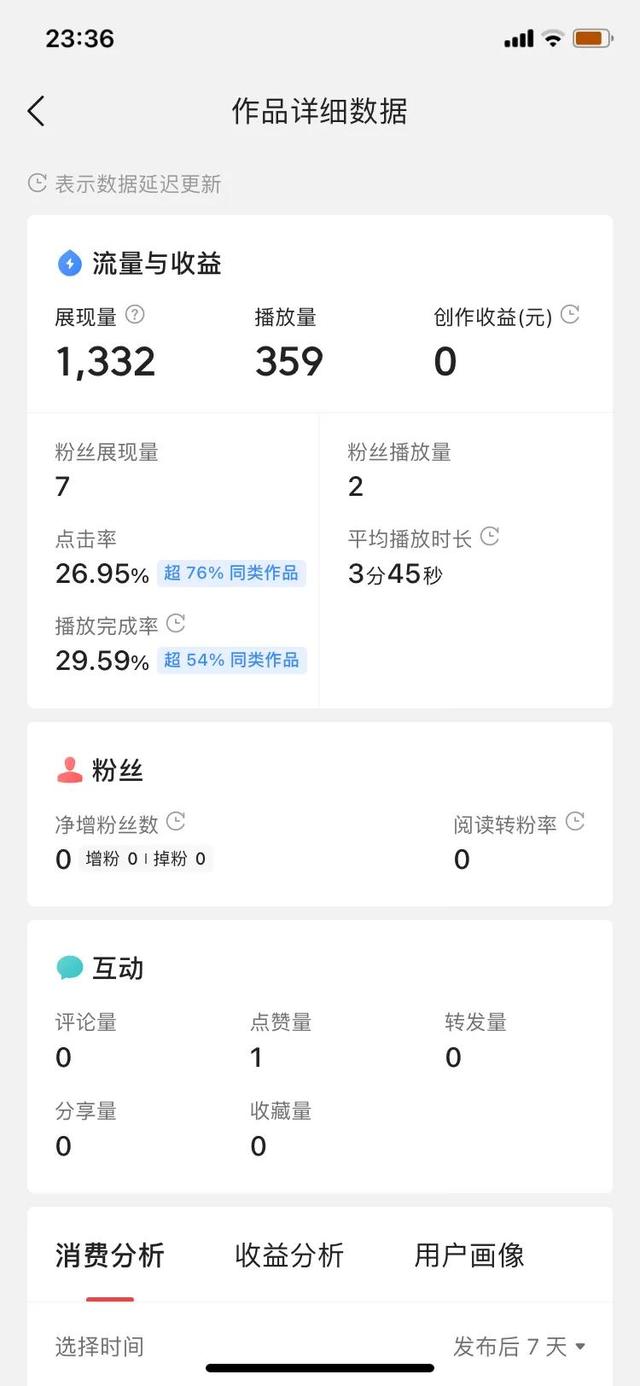Tap the back arrow icon
The image size is (640, 1386).
(x=37, y=111)
